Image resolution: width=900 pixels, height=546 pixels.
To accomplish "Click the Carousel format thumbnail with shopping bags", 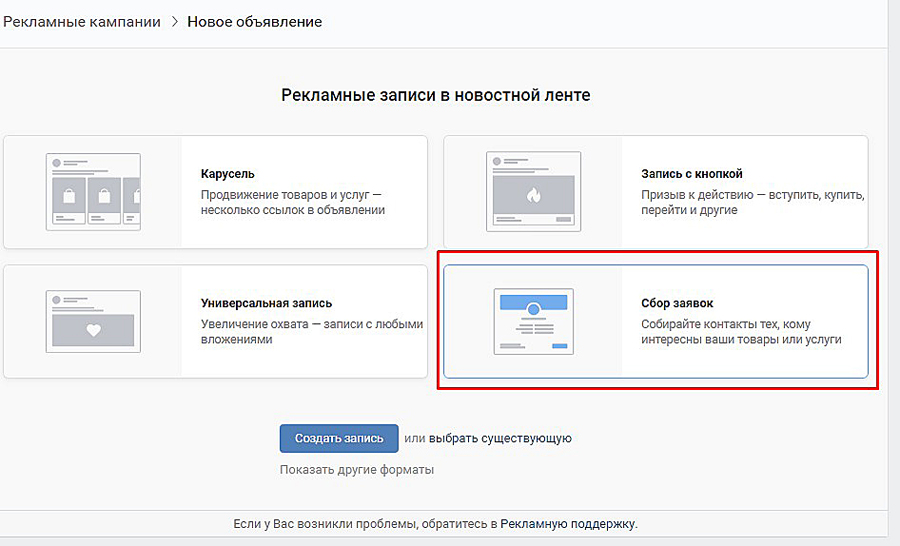I will [x=93, y=191].
